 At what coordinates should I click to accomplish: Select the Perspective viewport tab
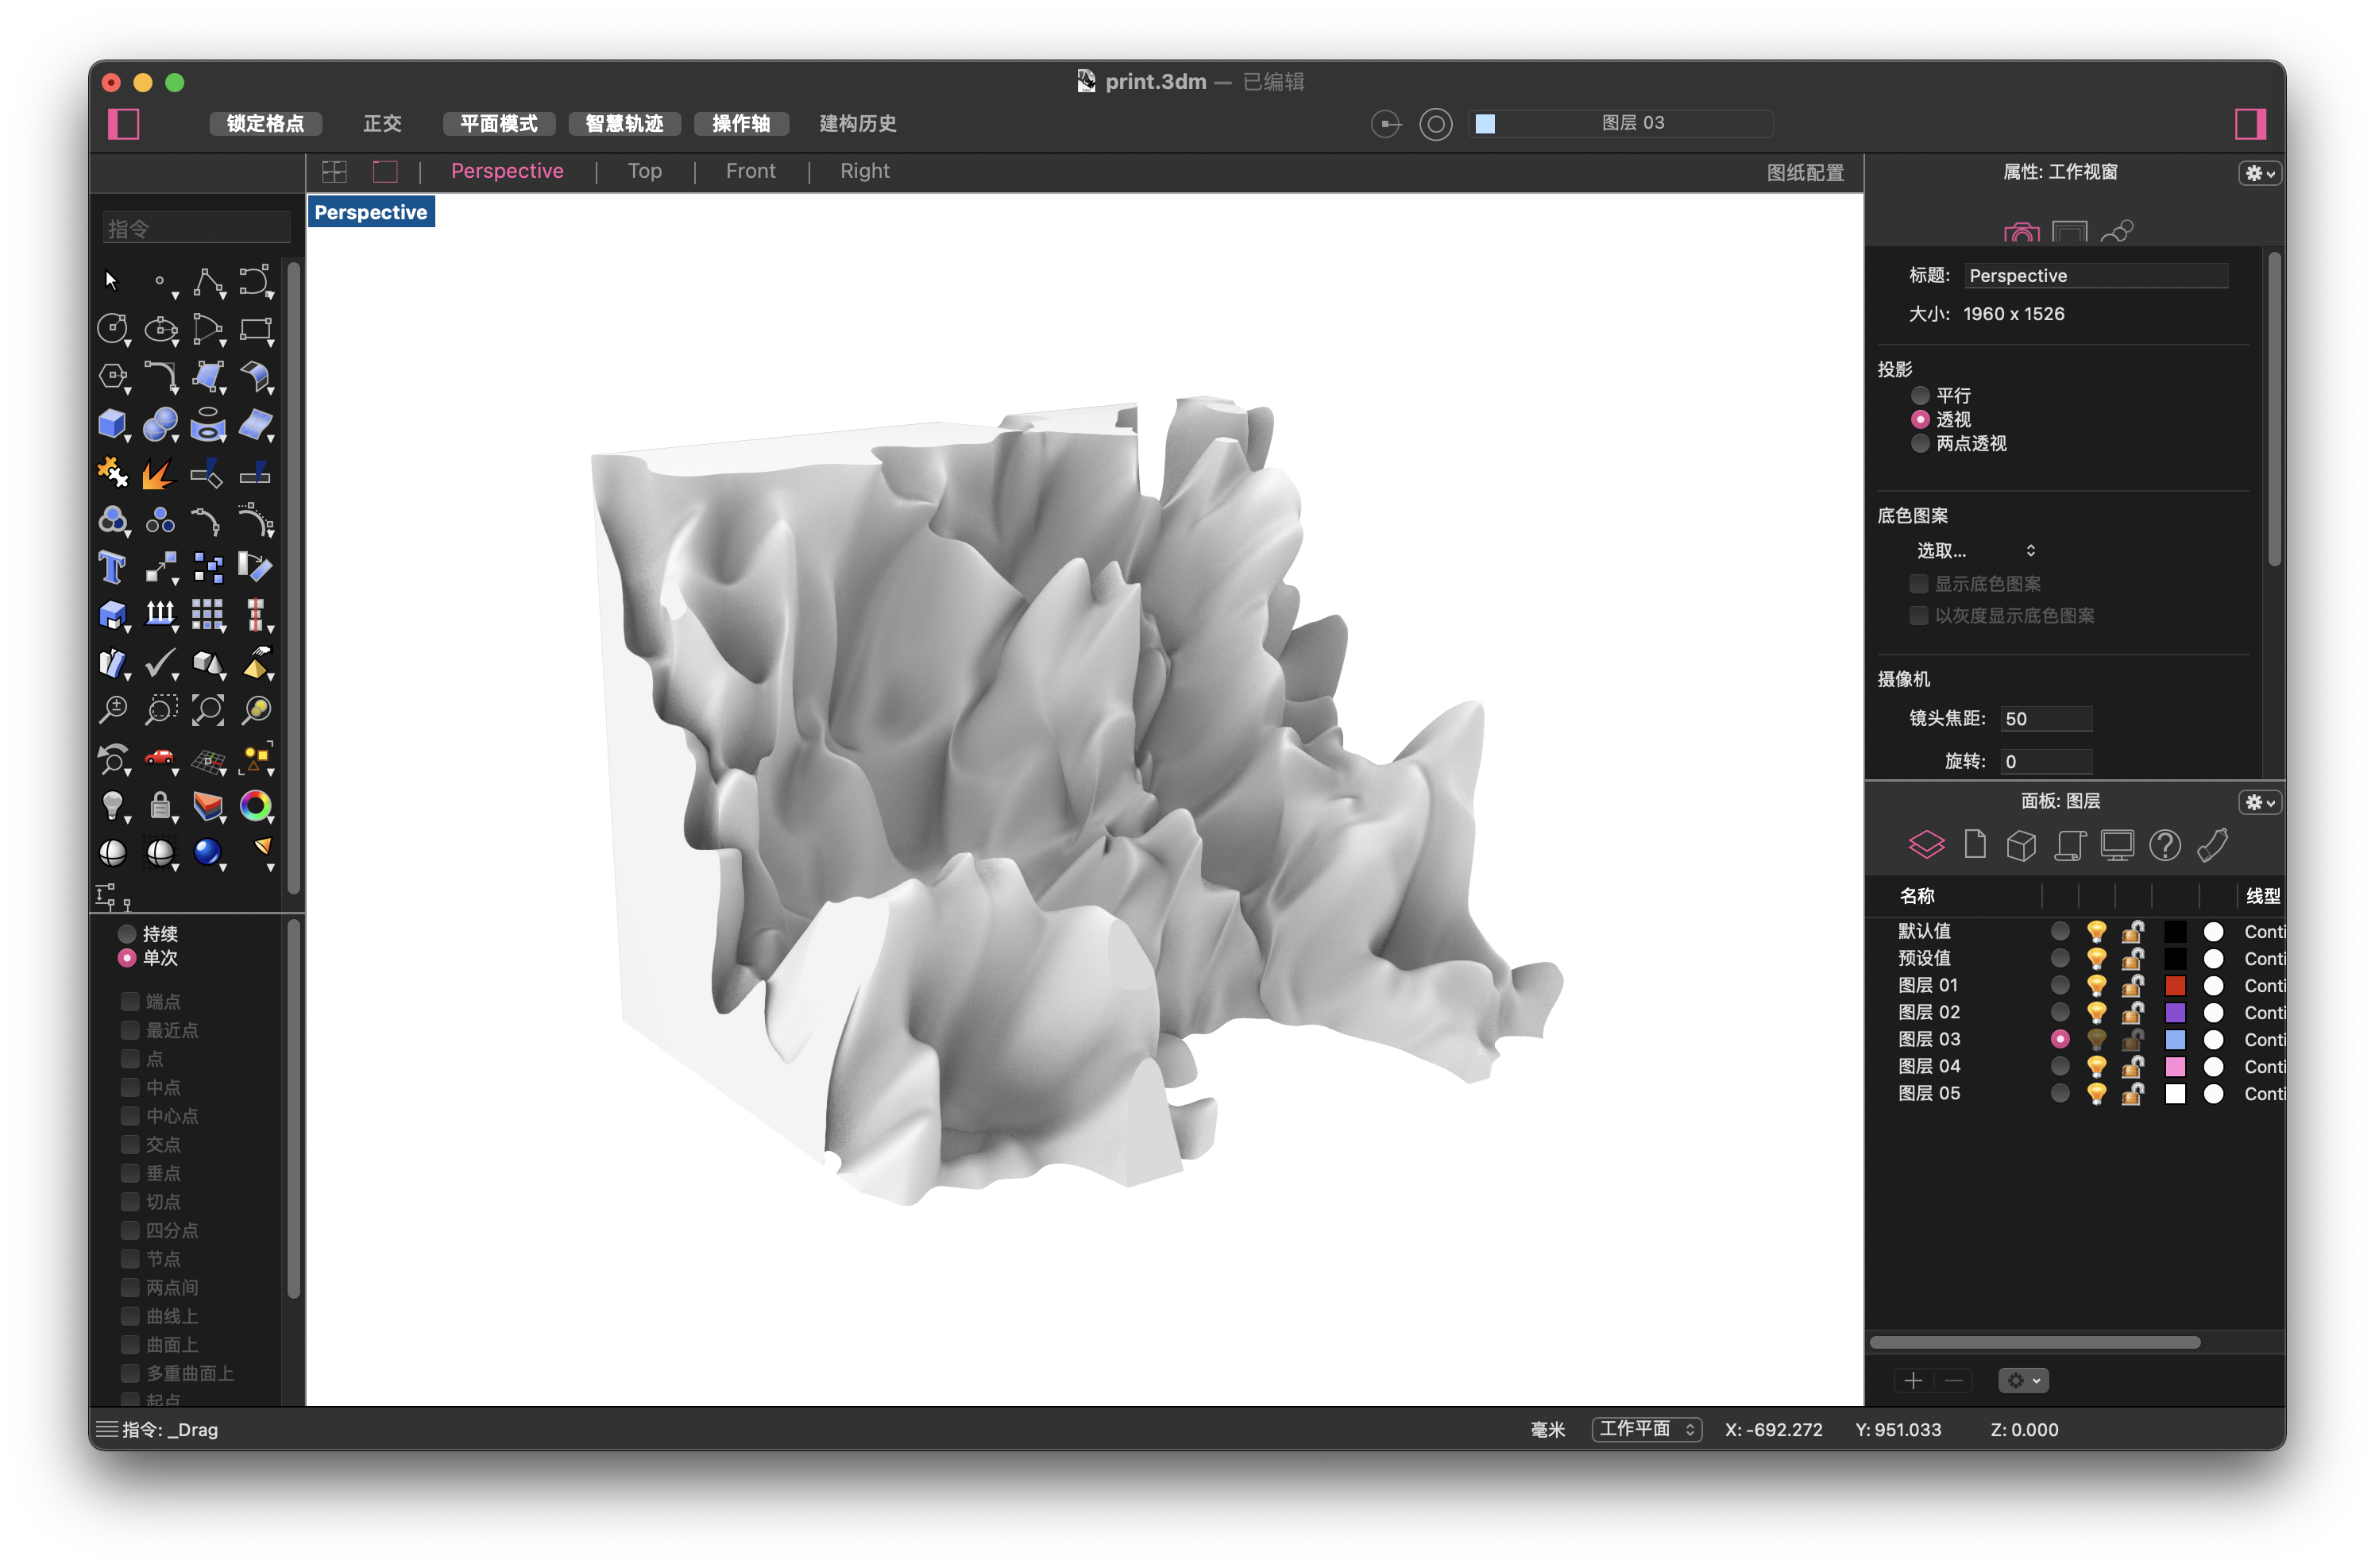pyautogui.click(x=507, y=171)
